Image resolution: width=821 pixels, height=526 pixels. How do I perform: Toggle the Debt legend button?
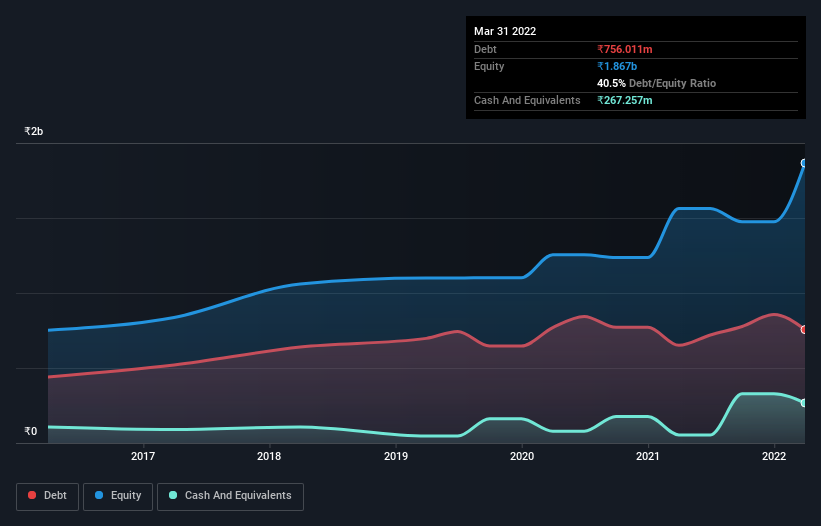point(48,496)
